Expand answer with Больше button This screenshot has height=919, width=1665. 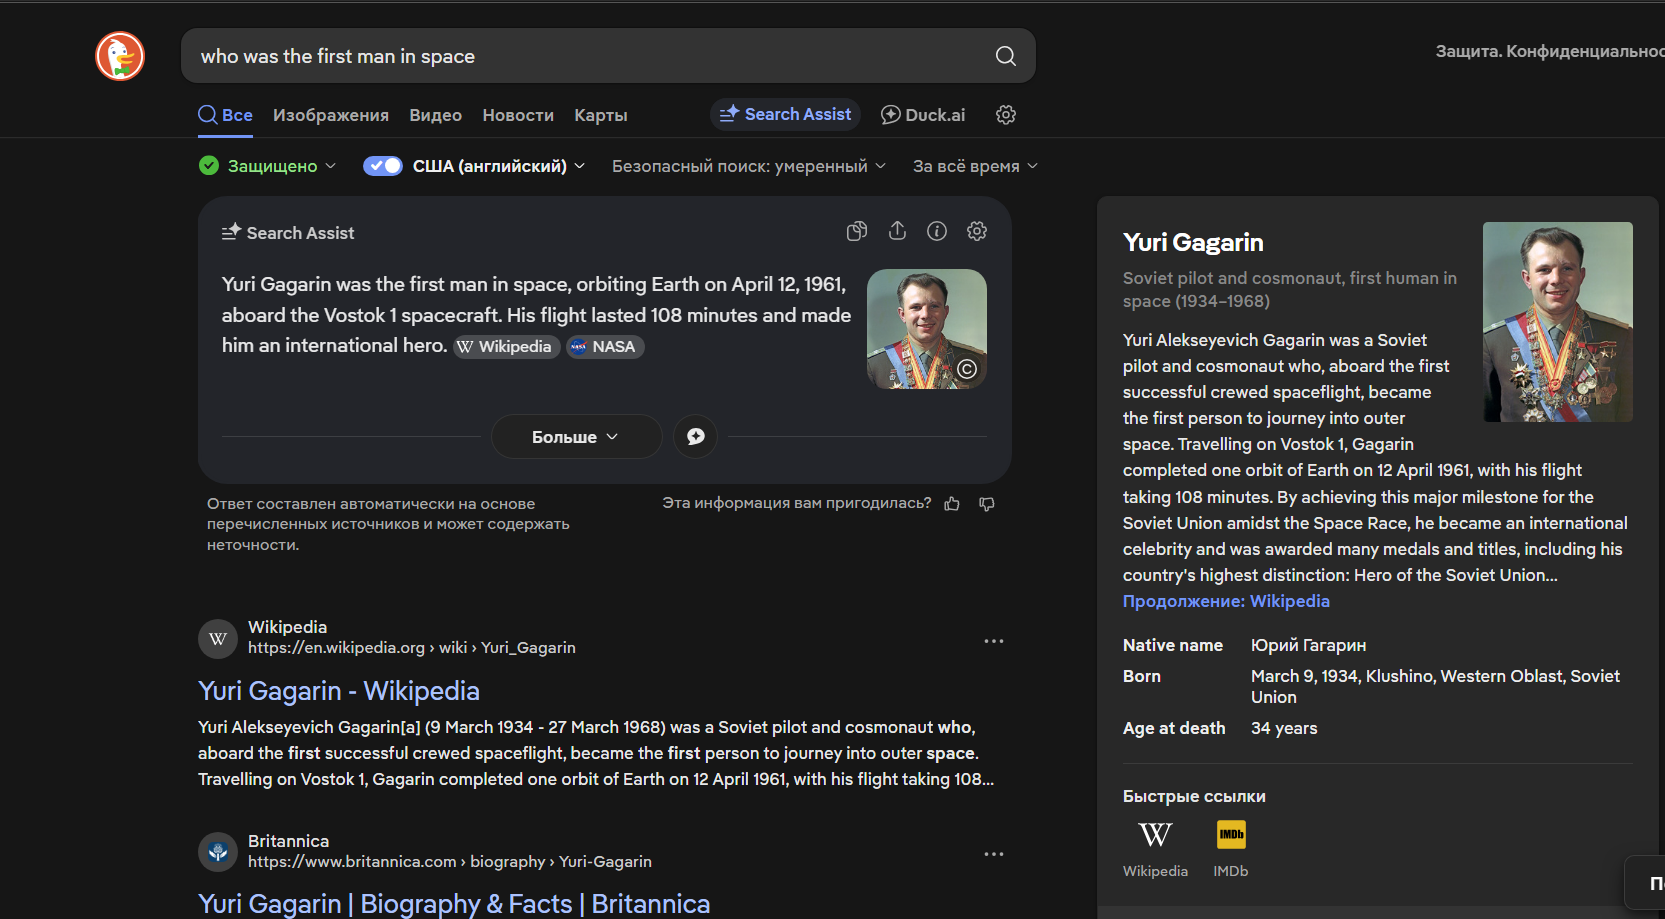tap(575, 437)
